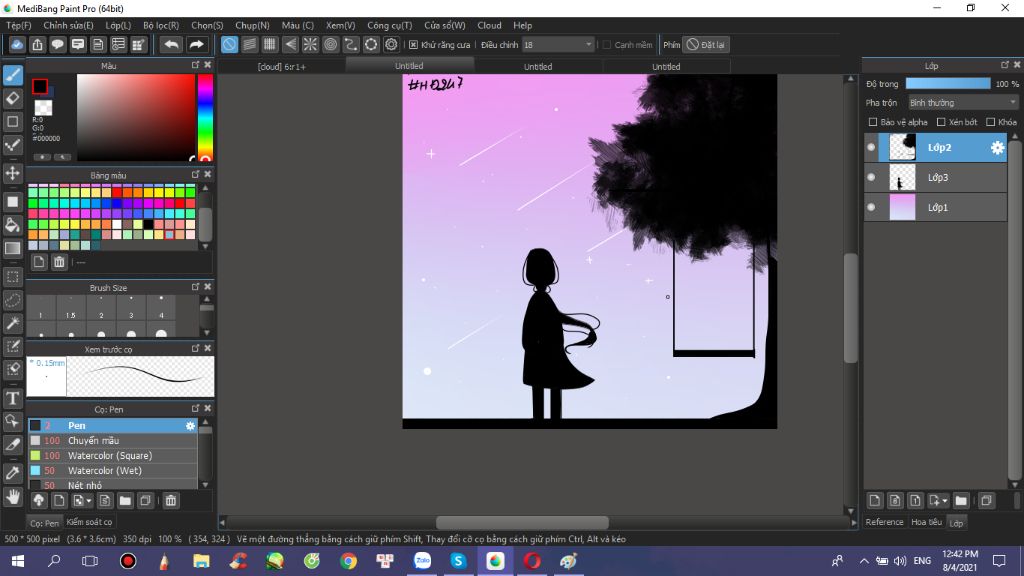This screenshot has height=576, width=1024.
Task: Click the canvas horizontal scrollbar
Action: pyautogui.click(x=522, y=522)
